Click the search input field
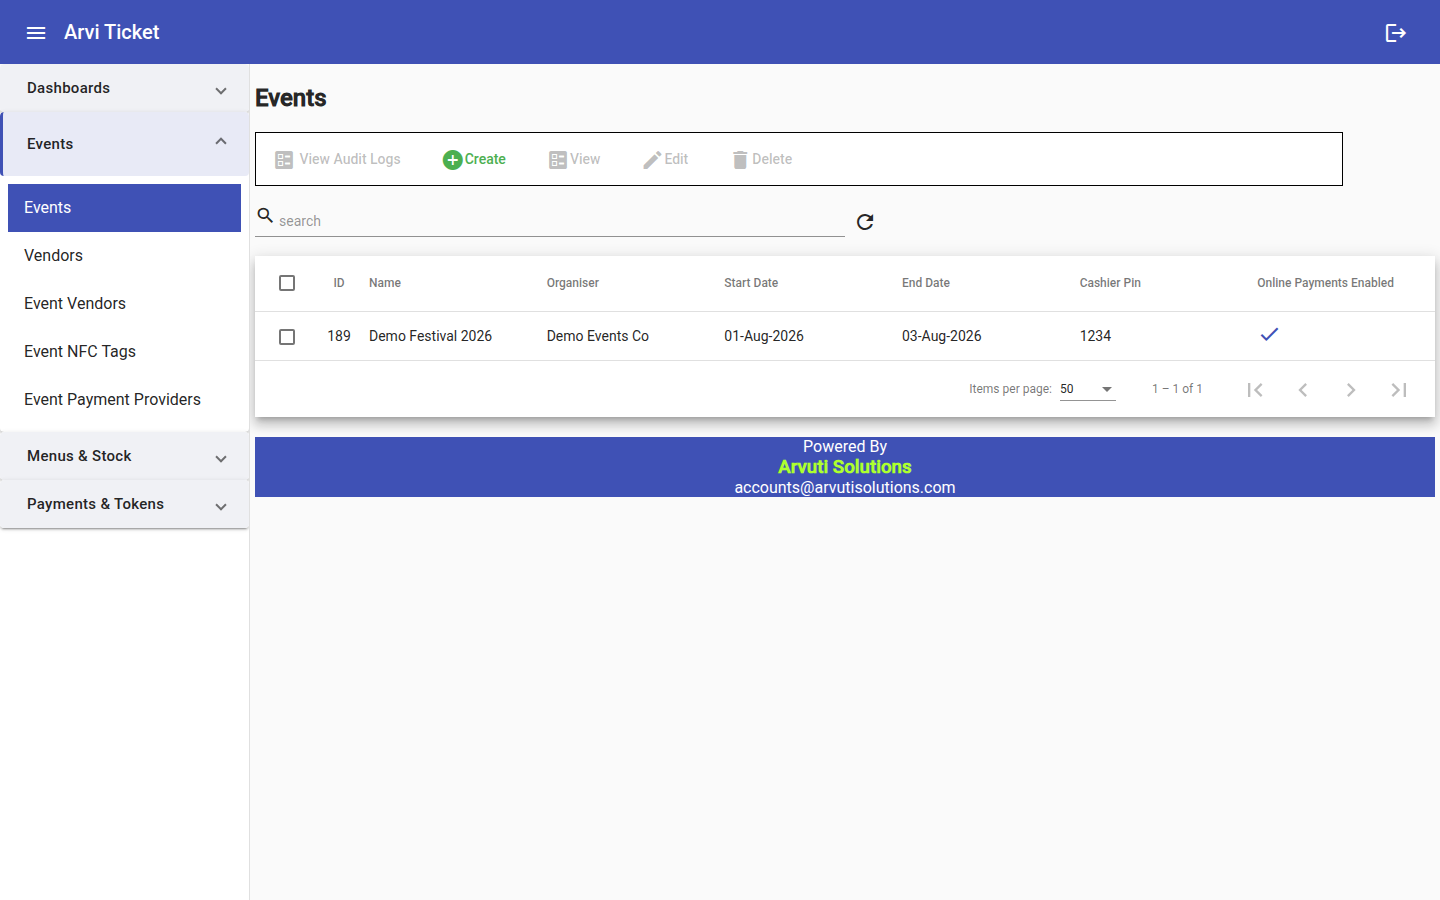This screenshot has height=900, width=1440. [x=560, y=221]
